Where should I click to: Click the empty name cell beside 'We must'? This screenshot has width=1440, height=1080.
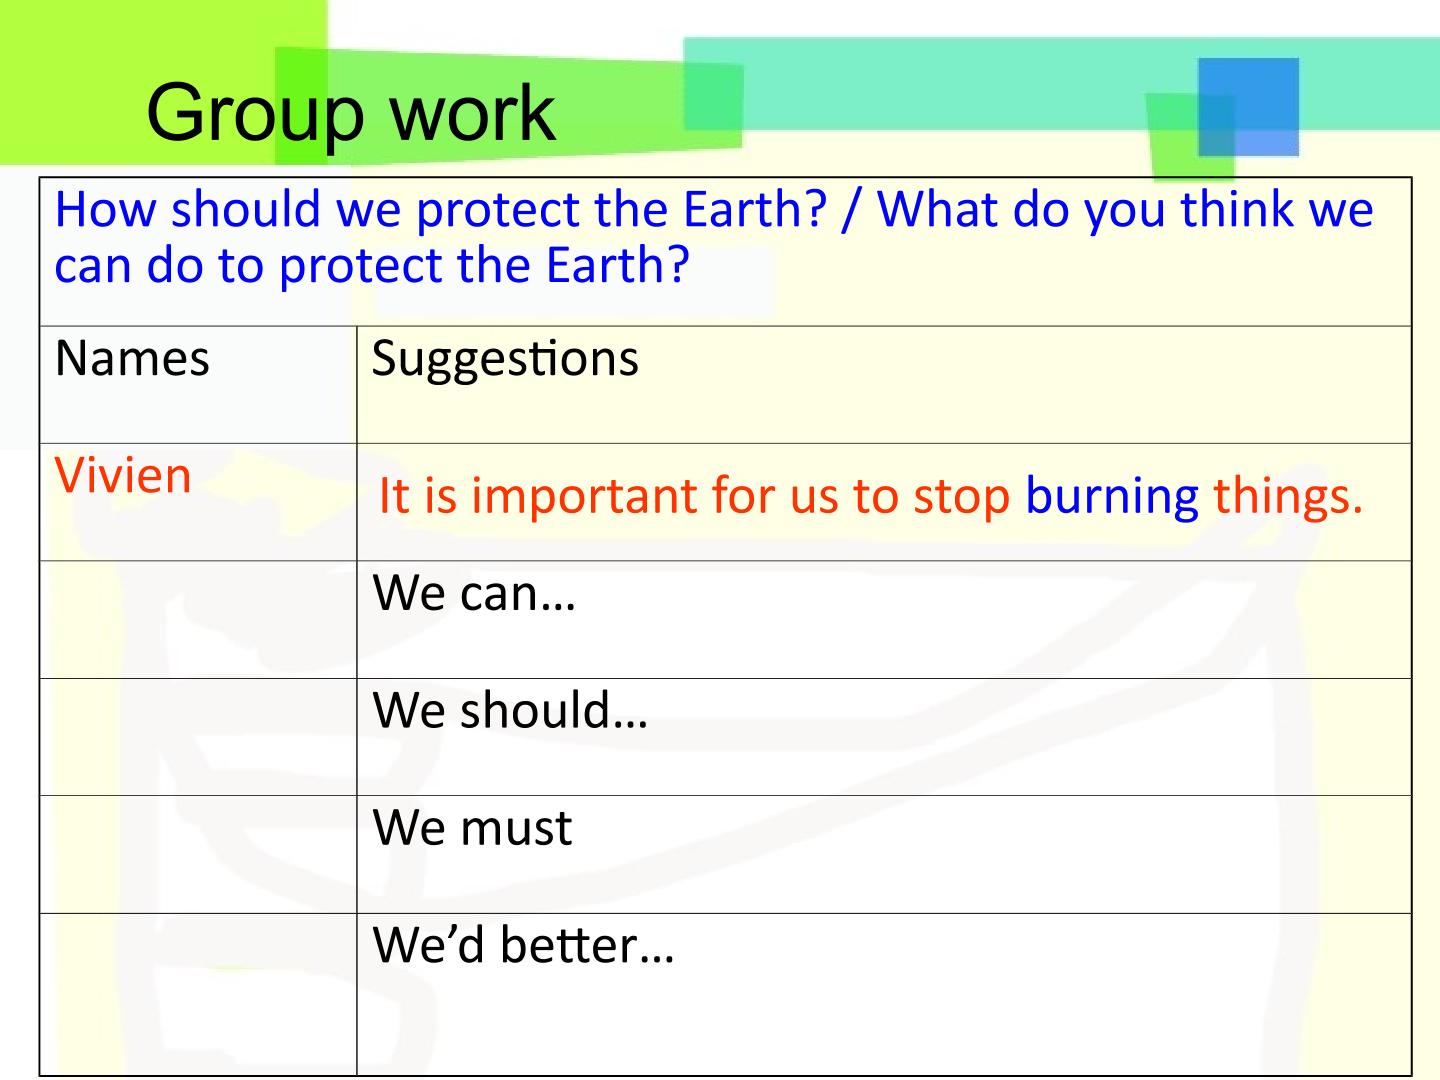coord(198,854)
